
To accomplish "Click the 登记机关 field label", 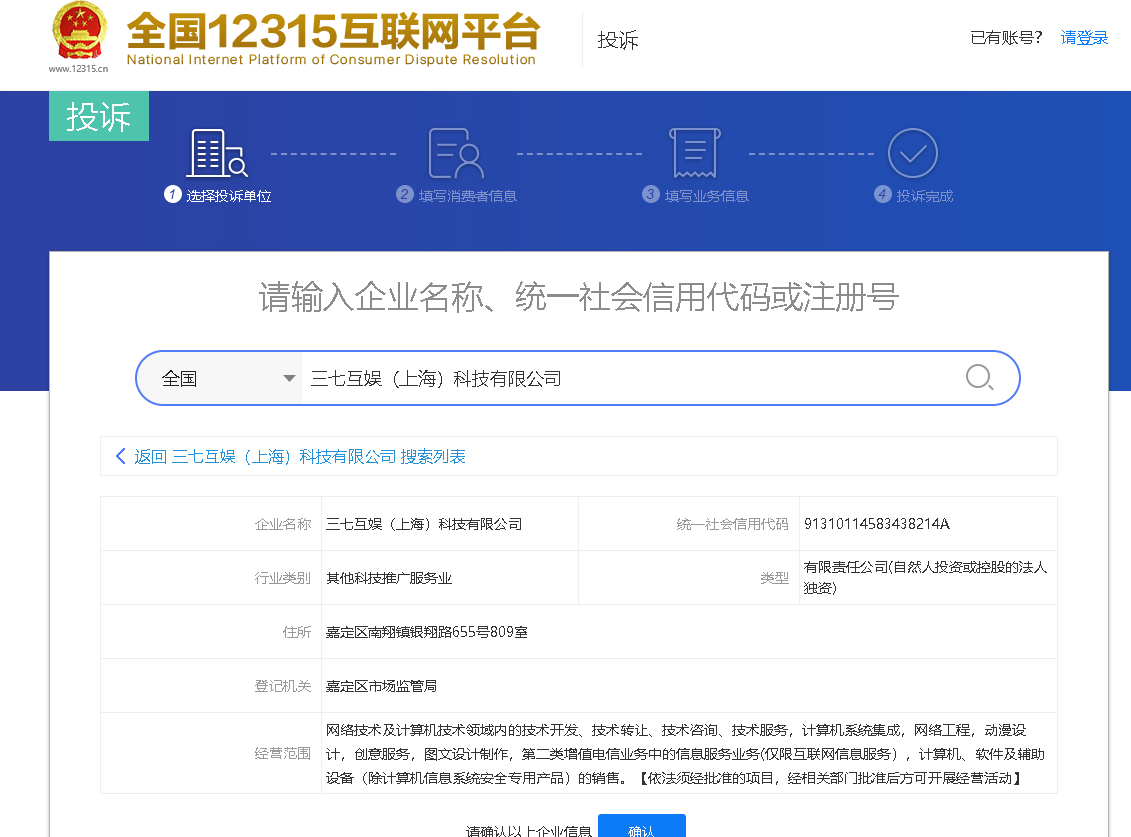I will pyautogui.click(x=283, y=686).
